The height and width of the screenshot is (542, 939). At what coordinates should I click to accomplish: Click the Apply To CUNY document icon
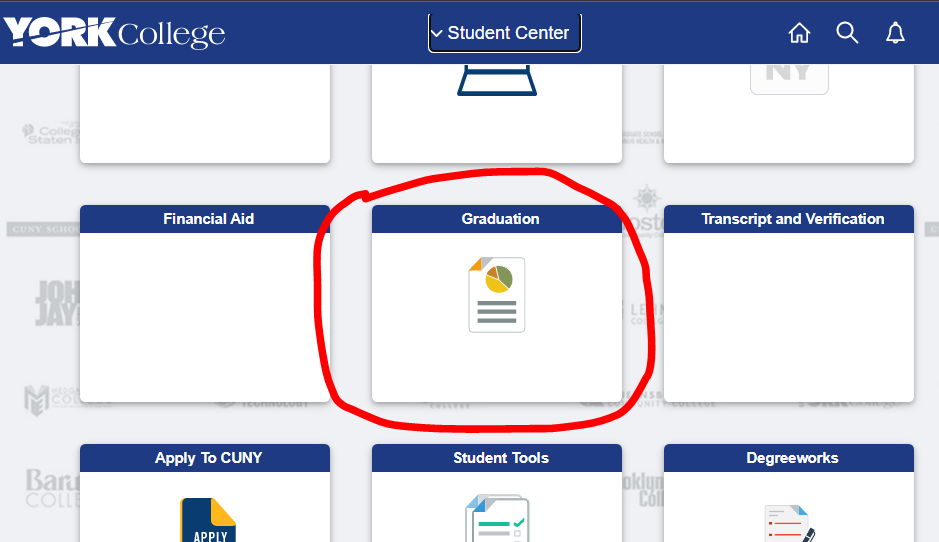208,520
